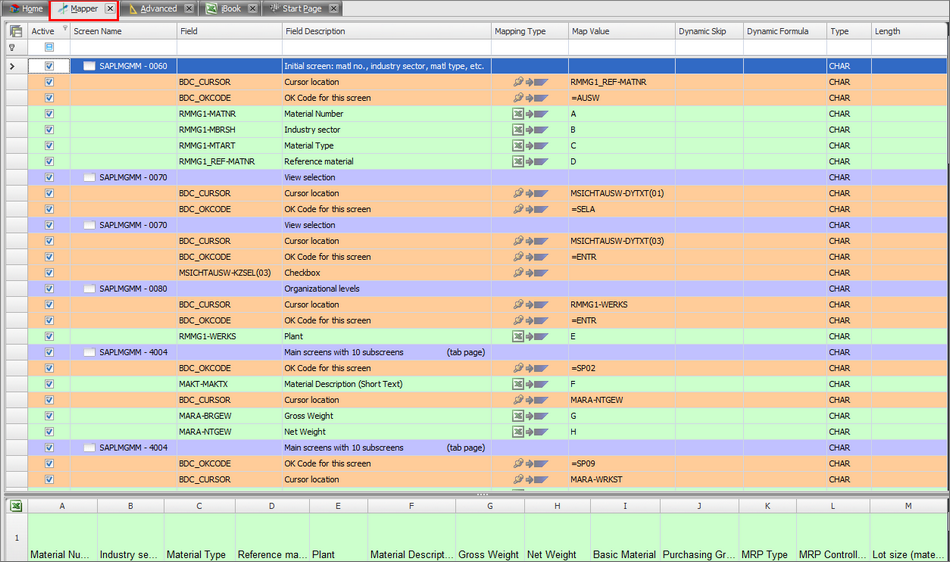Expand row indicator arrow for the selected row
Image resolution: width=950 pixels, height=562 pixels.
(x=12, y=66)
